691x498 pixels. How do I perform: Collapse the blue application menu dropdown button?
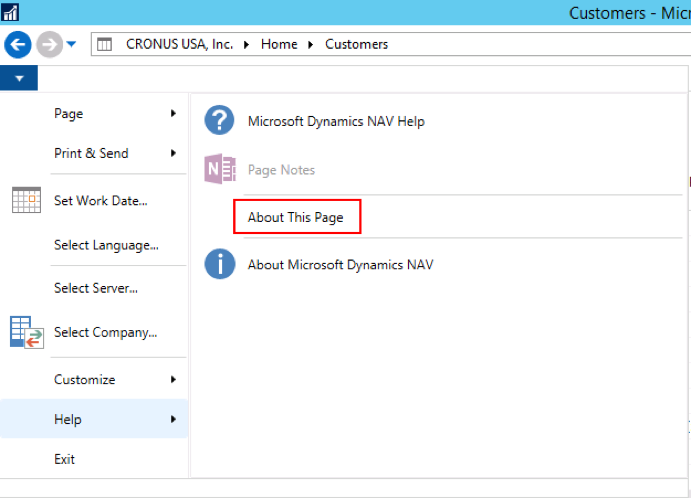coord(19,78)
